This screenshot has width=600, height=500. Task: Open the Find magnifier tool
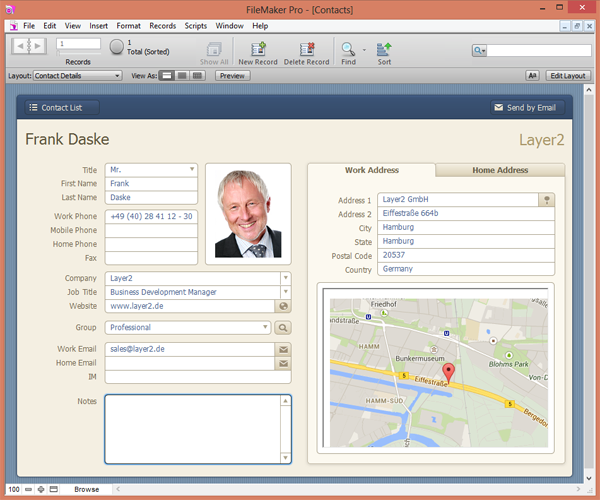point(348,48)
